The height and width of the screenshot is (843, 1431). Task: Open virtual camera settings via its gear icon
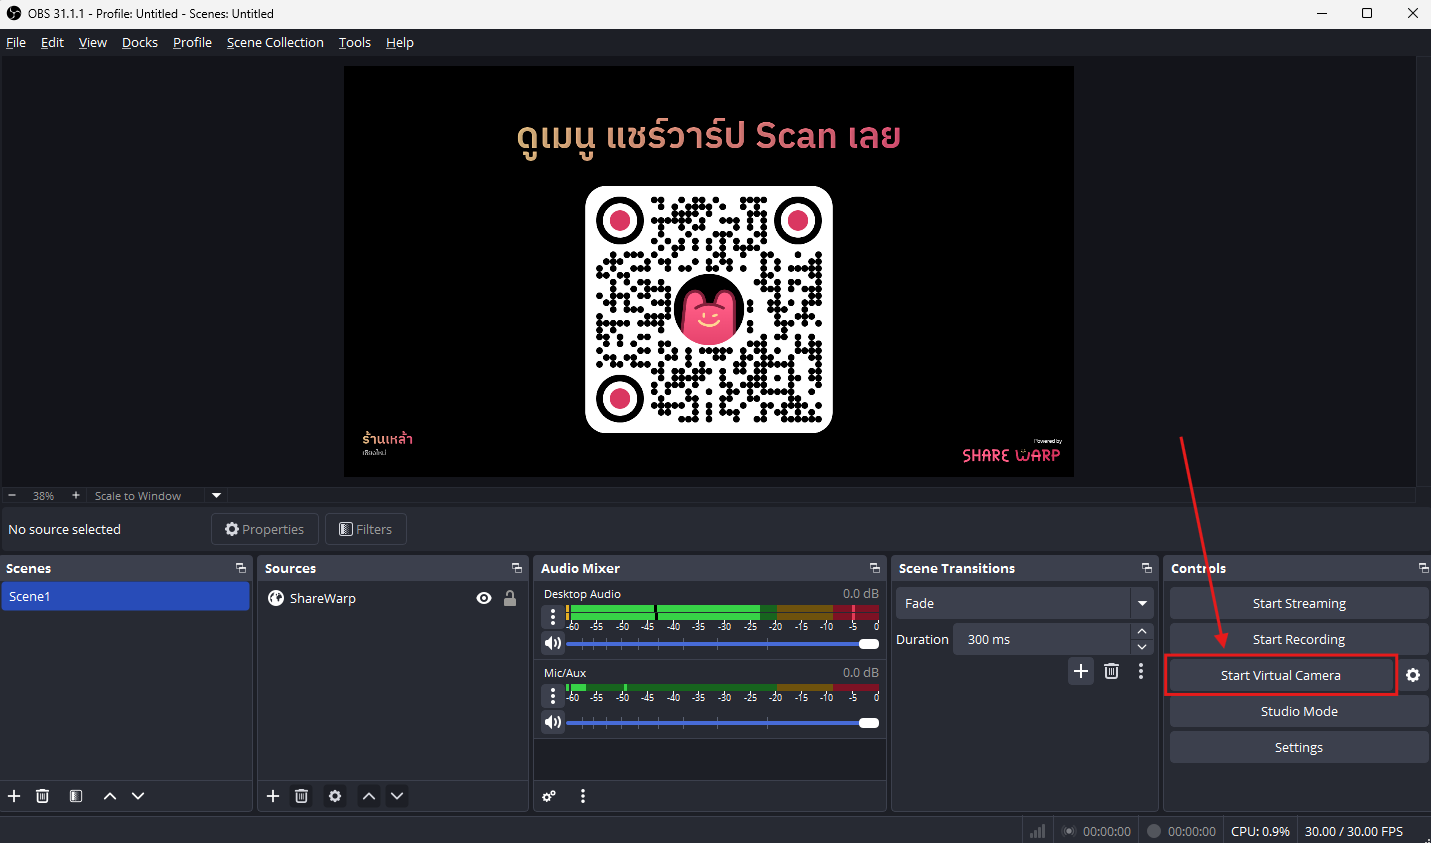tap(1413, 675)
